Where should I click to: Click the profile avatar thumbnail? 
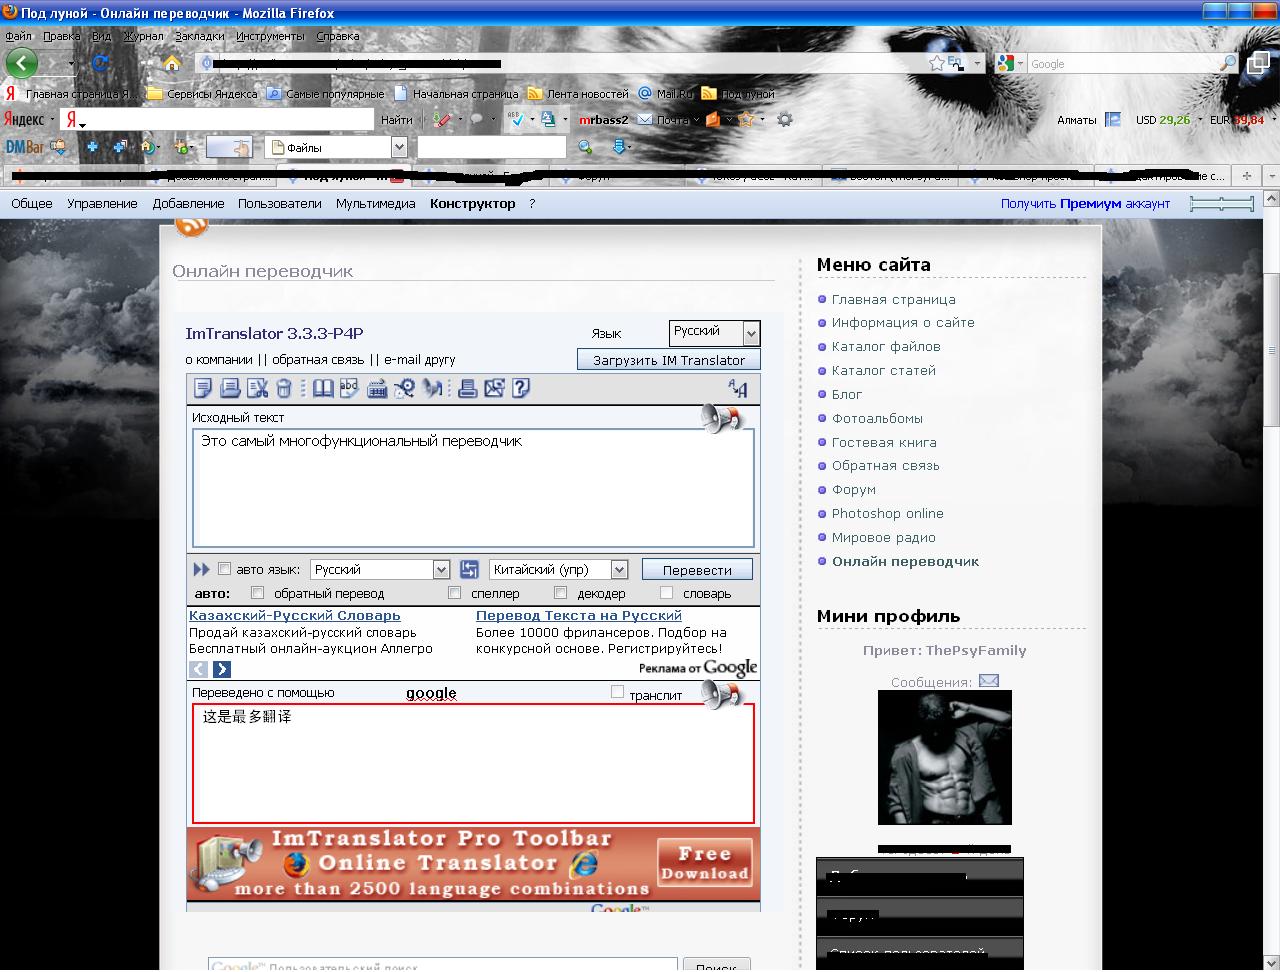coord(945,757)
